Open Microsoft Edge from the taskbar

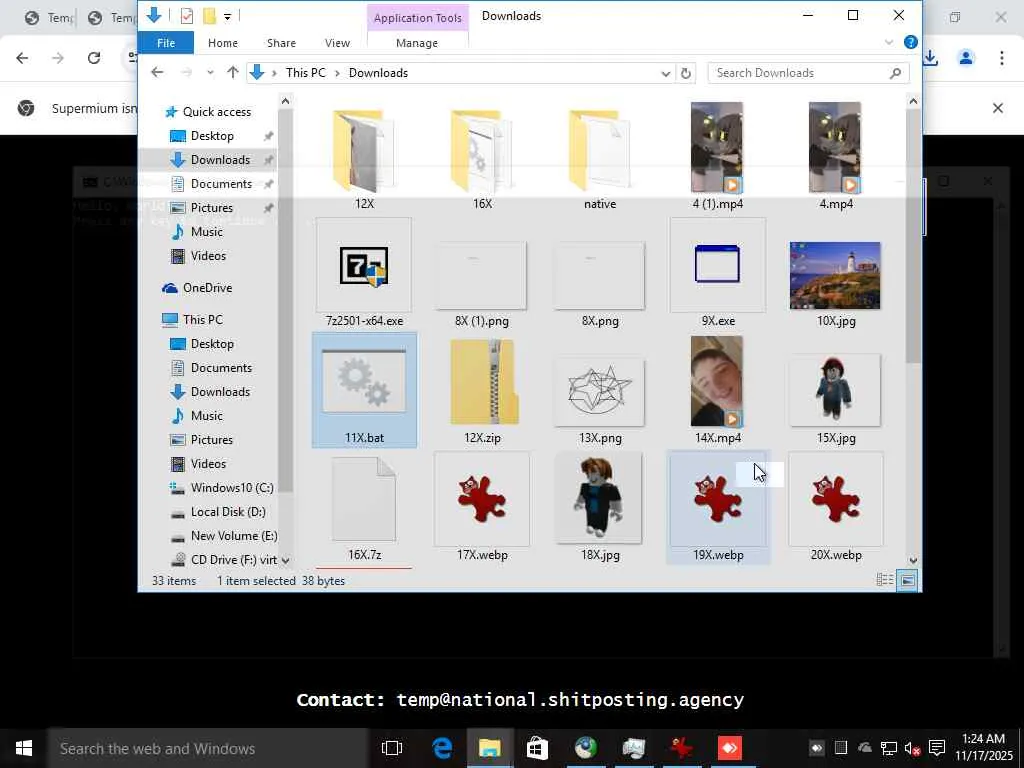tap(442, 748)
